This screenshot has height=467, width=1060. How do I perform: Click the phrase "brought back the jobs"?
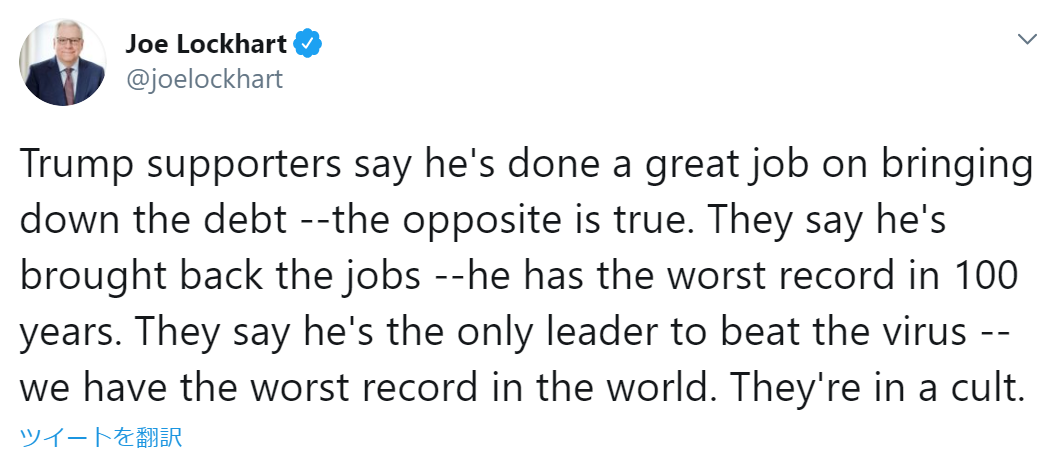click(x=220, y=278)
